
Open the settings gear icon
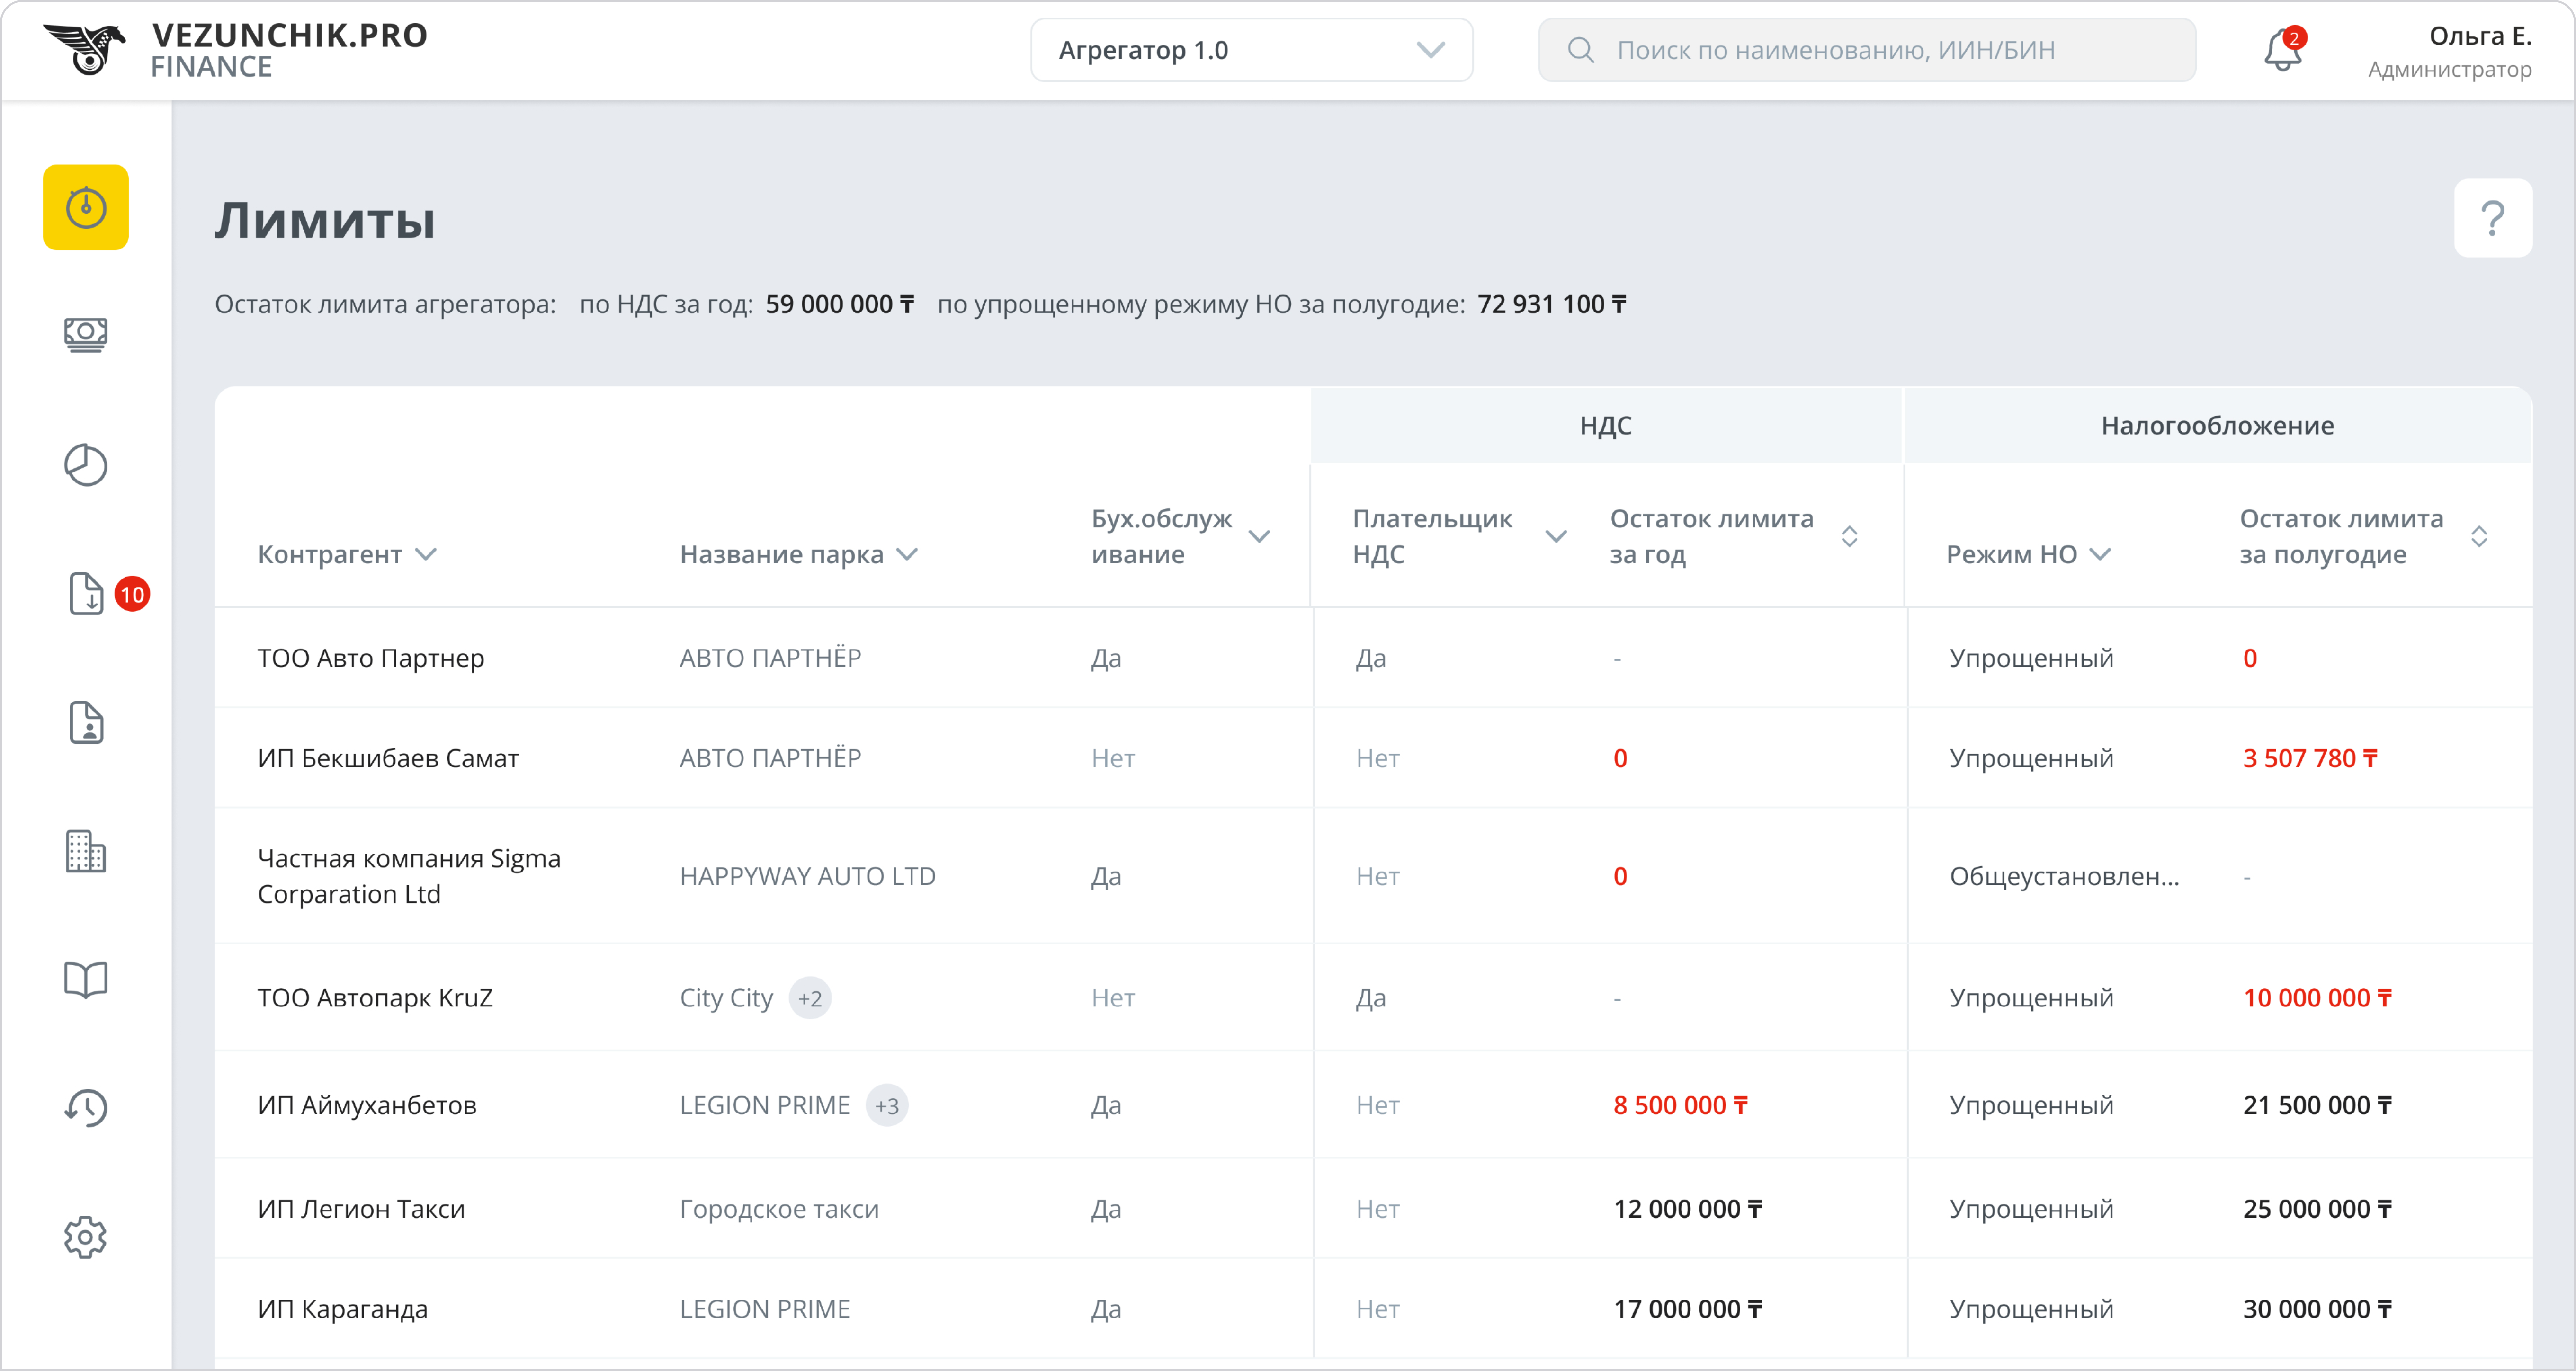(85, 1237)
